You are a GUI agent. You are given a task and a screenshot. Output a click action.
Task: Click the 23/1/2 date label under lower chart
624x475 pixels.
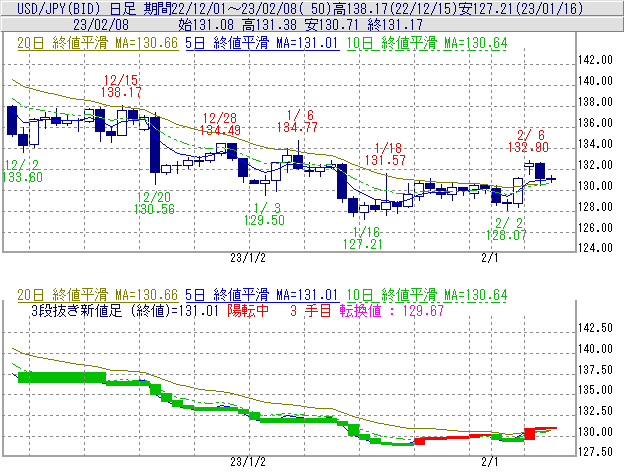click(248, 462)
